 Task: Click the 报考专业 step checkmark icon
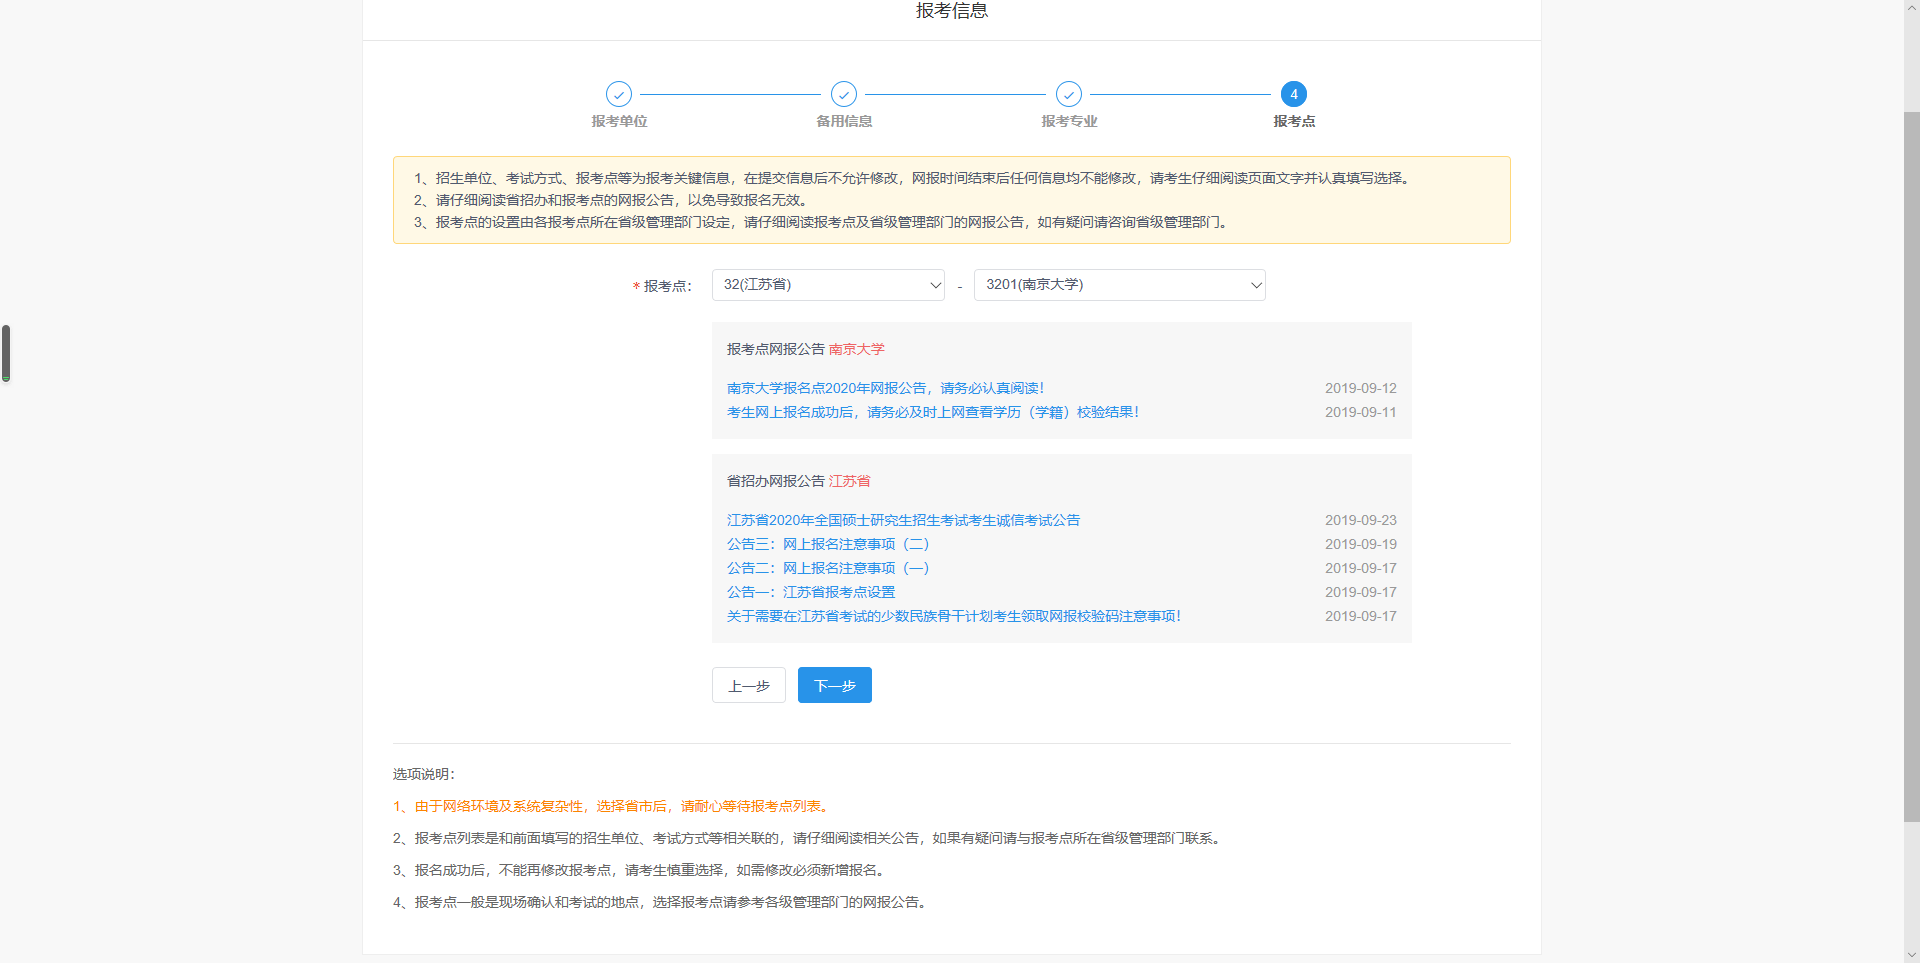[x=1069, y=94]
